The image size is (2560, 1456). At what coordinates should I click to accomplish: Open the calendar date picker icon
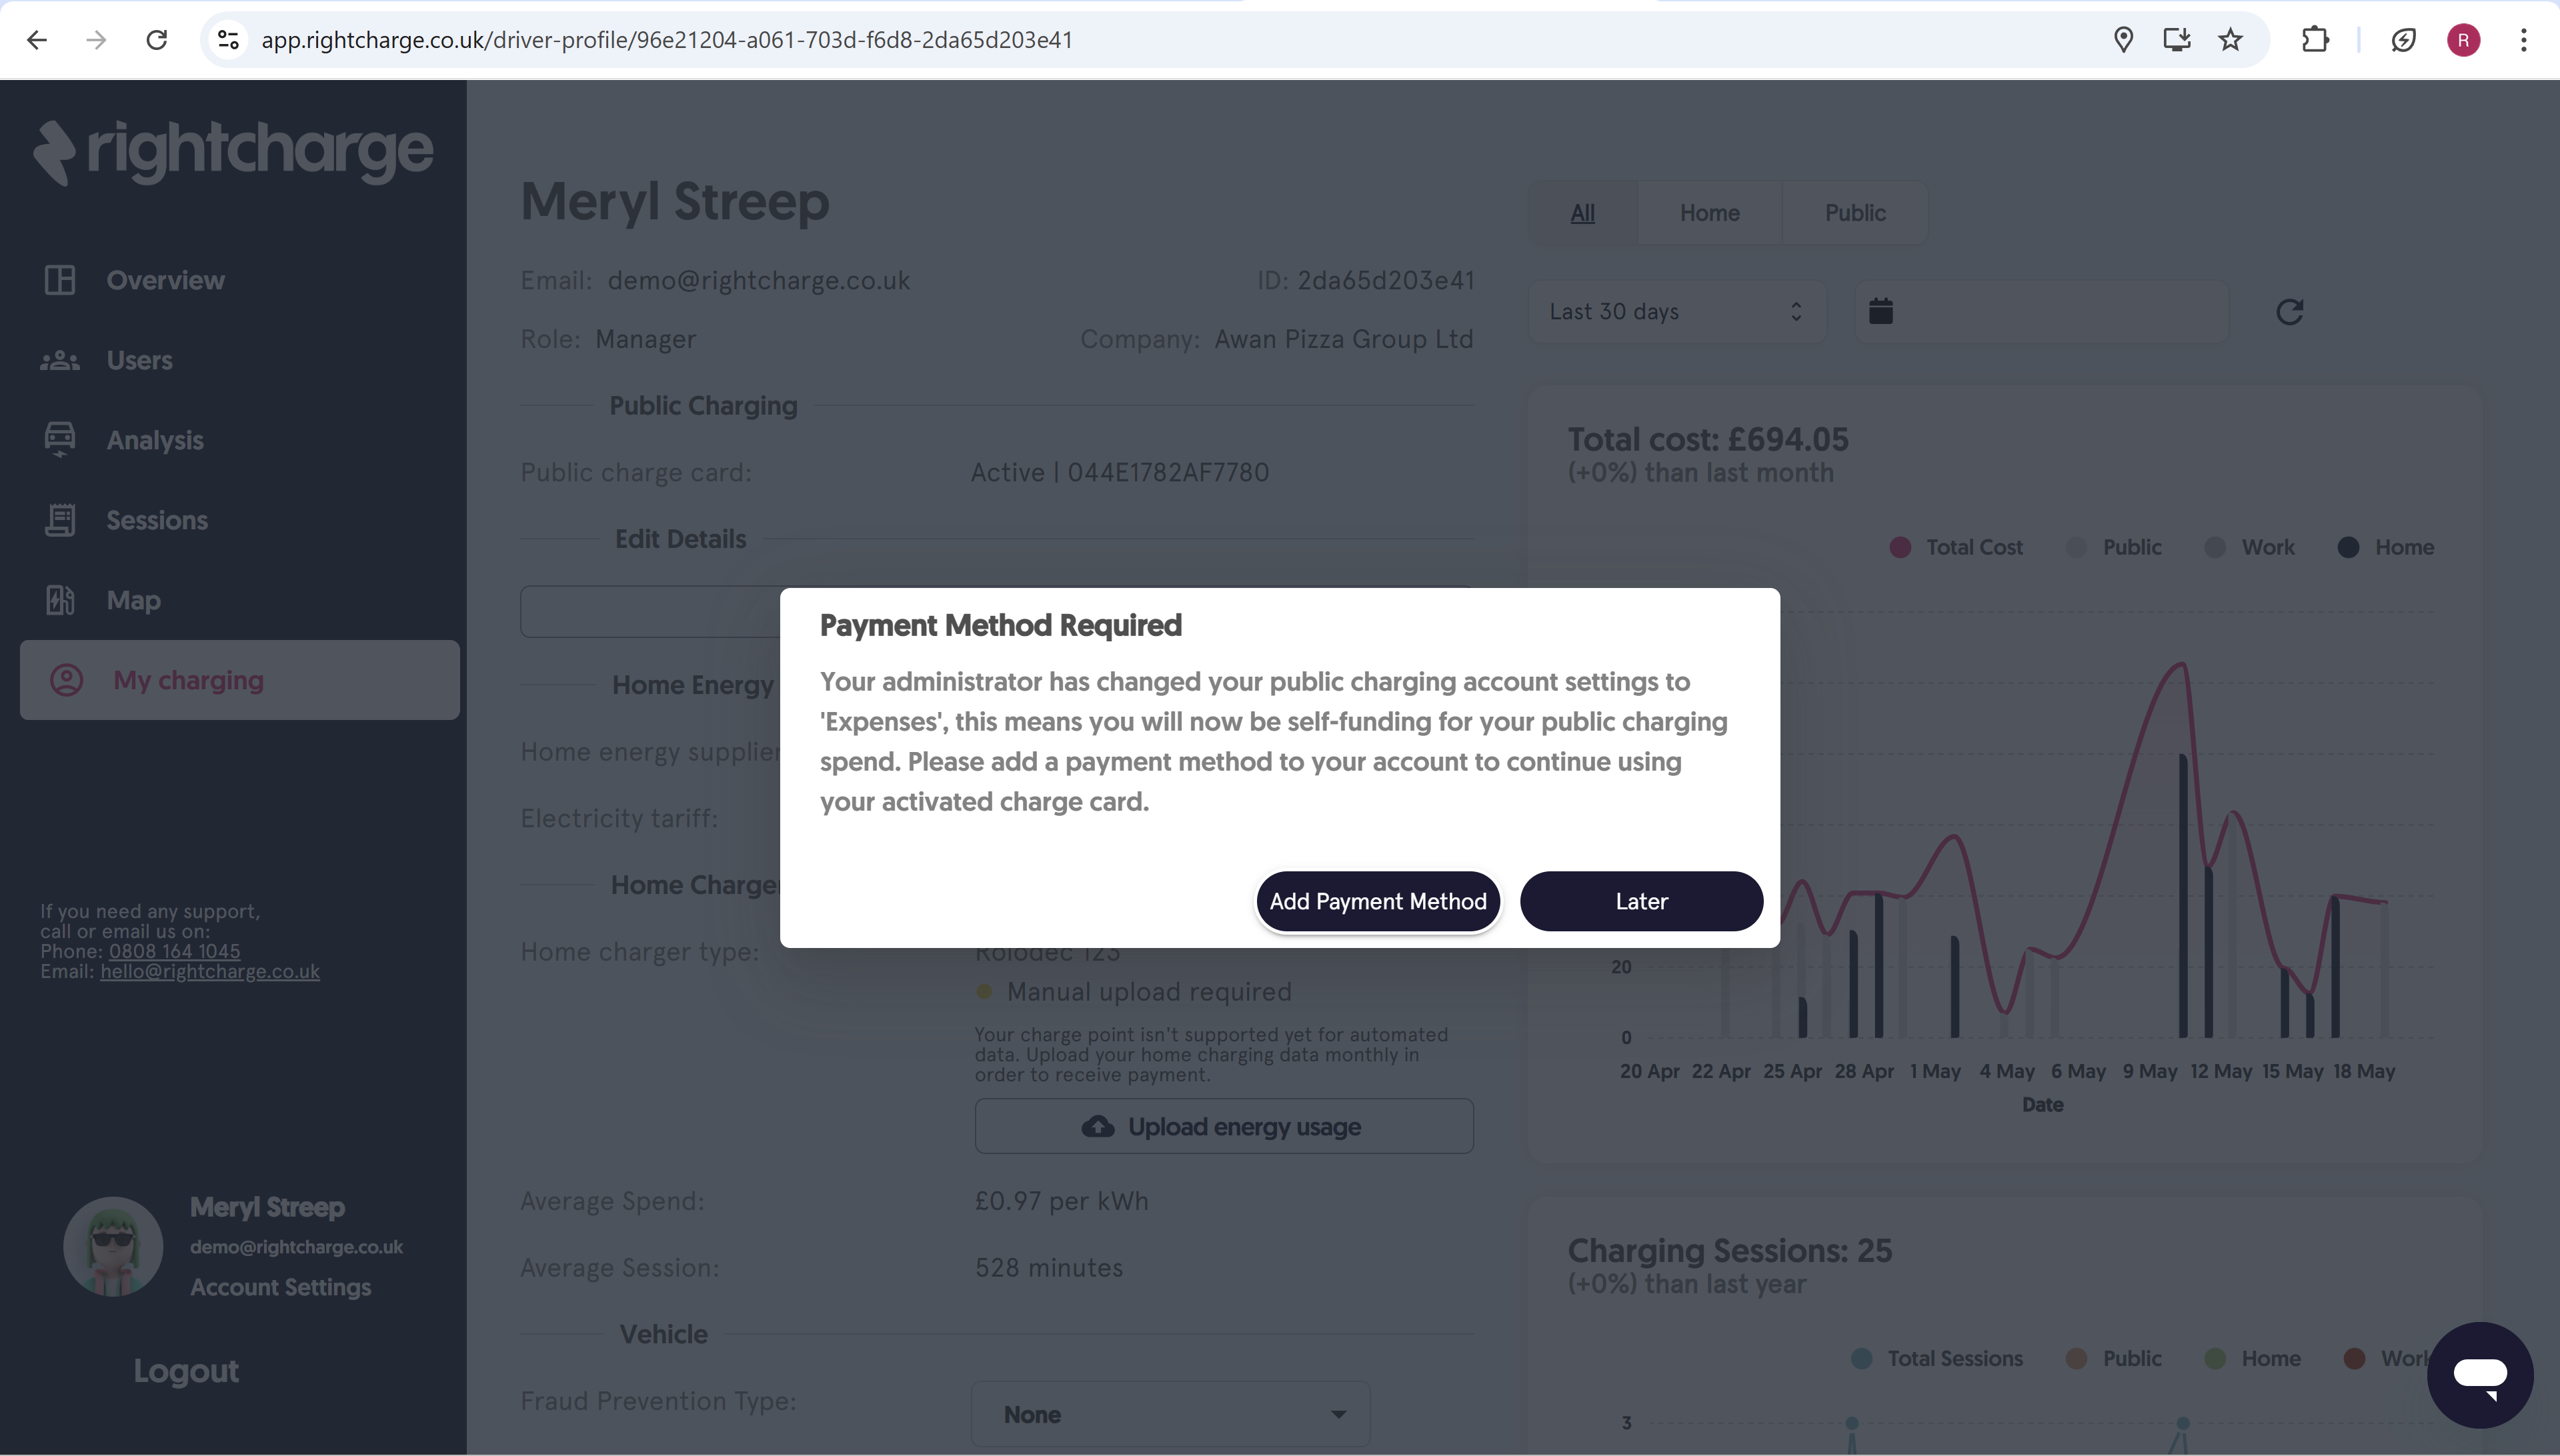tap(1881, 312)
